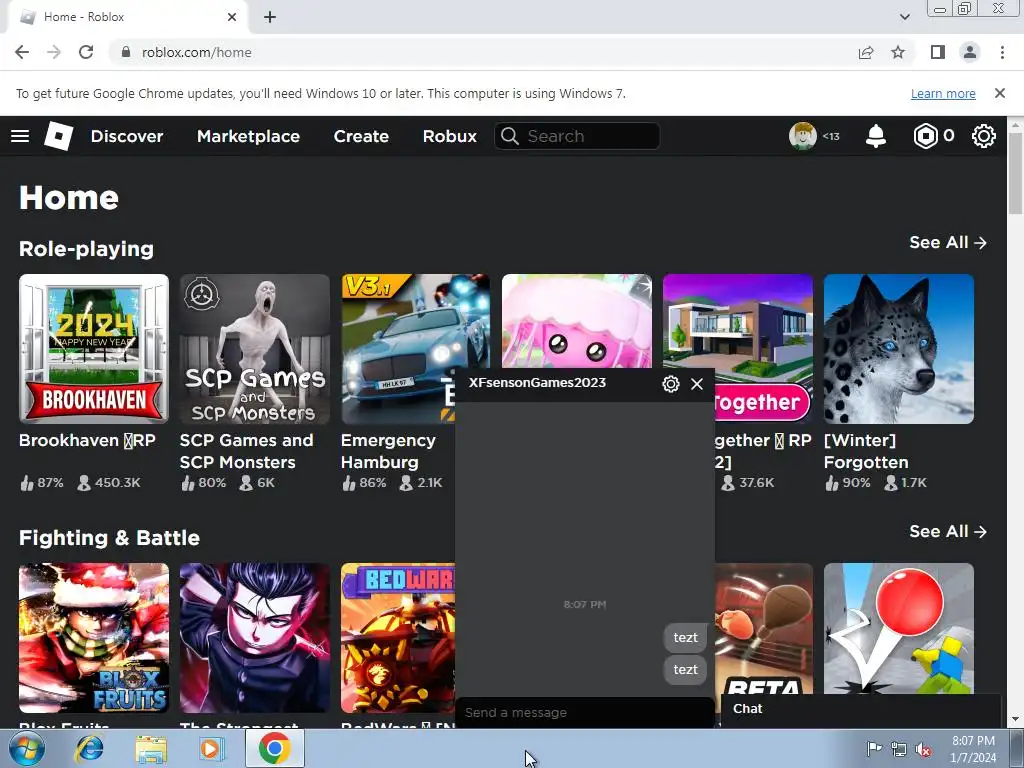Open the purple modern house game thumbnail
1024x768 pixels.
click(738, 321)
